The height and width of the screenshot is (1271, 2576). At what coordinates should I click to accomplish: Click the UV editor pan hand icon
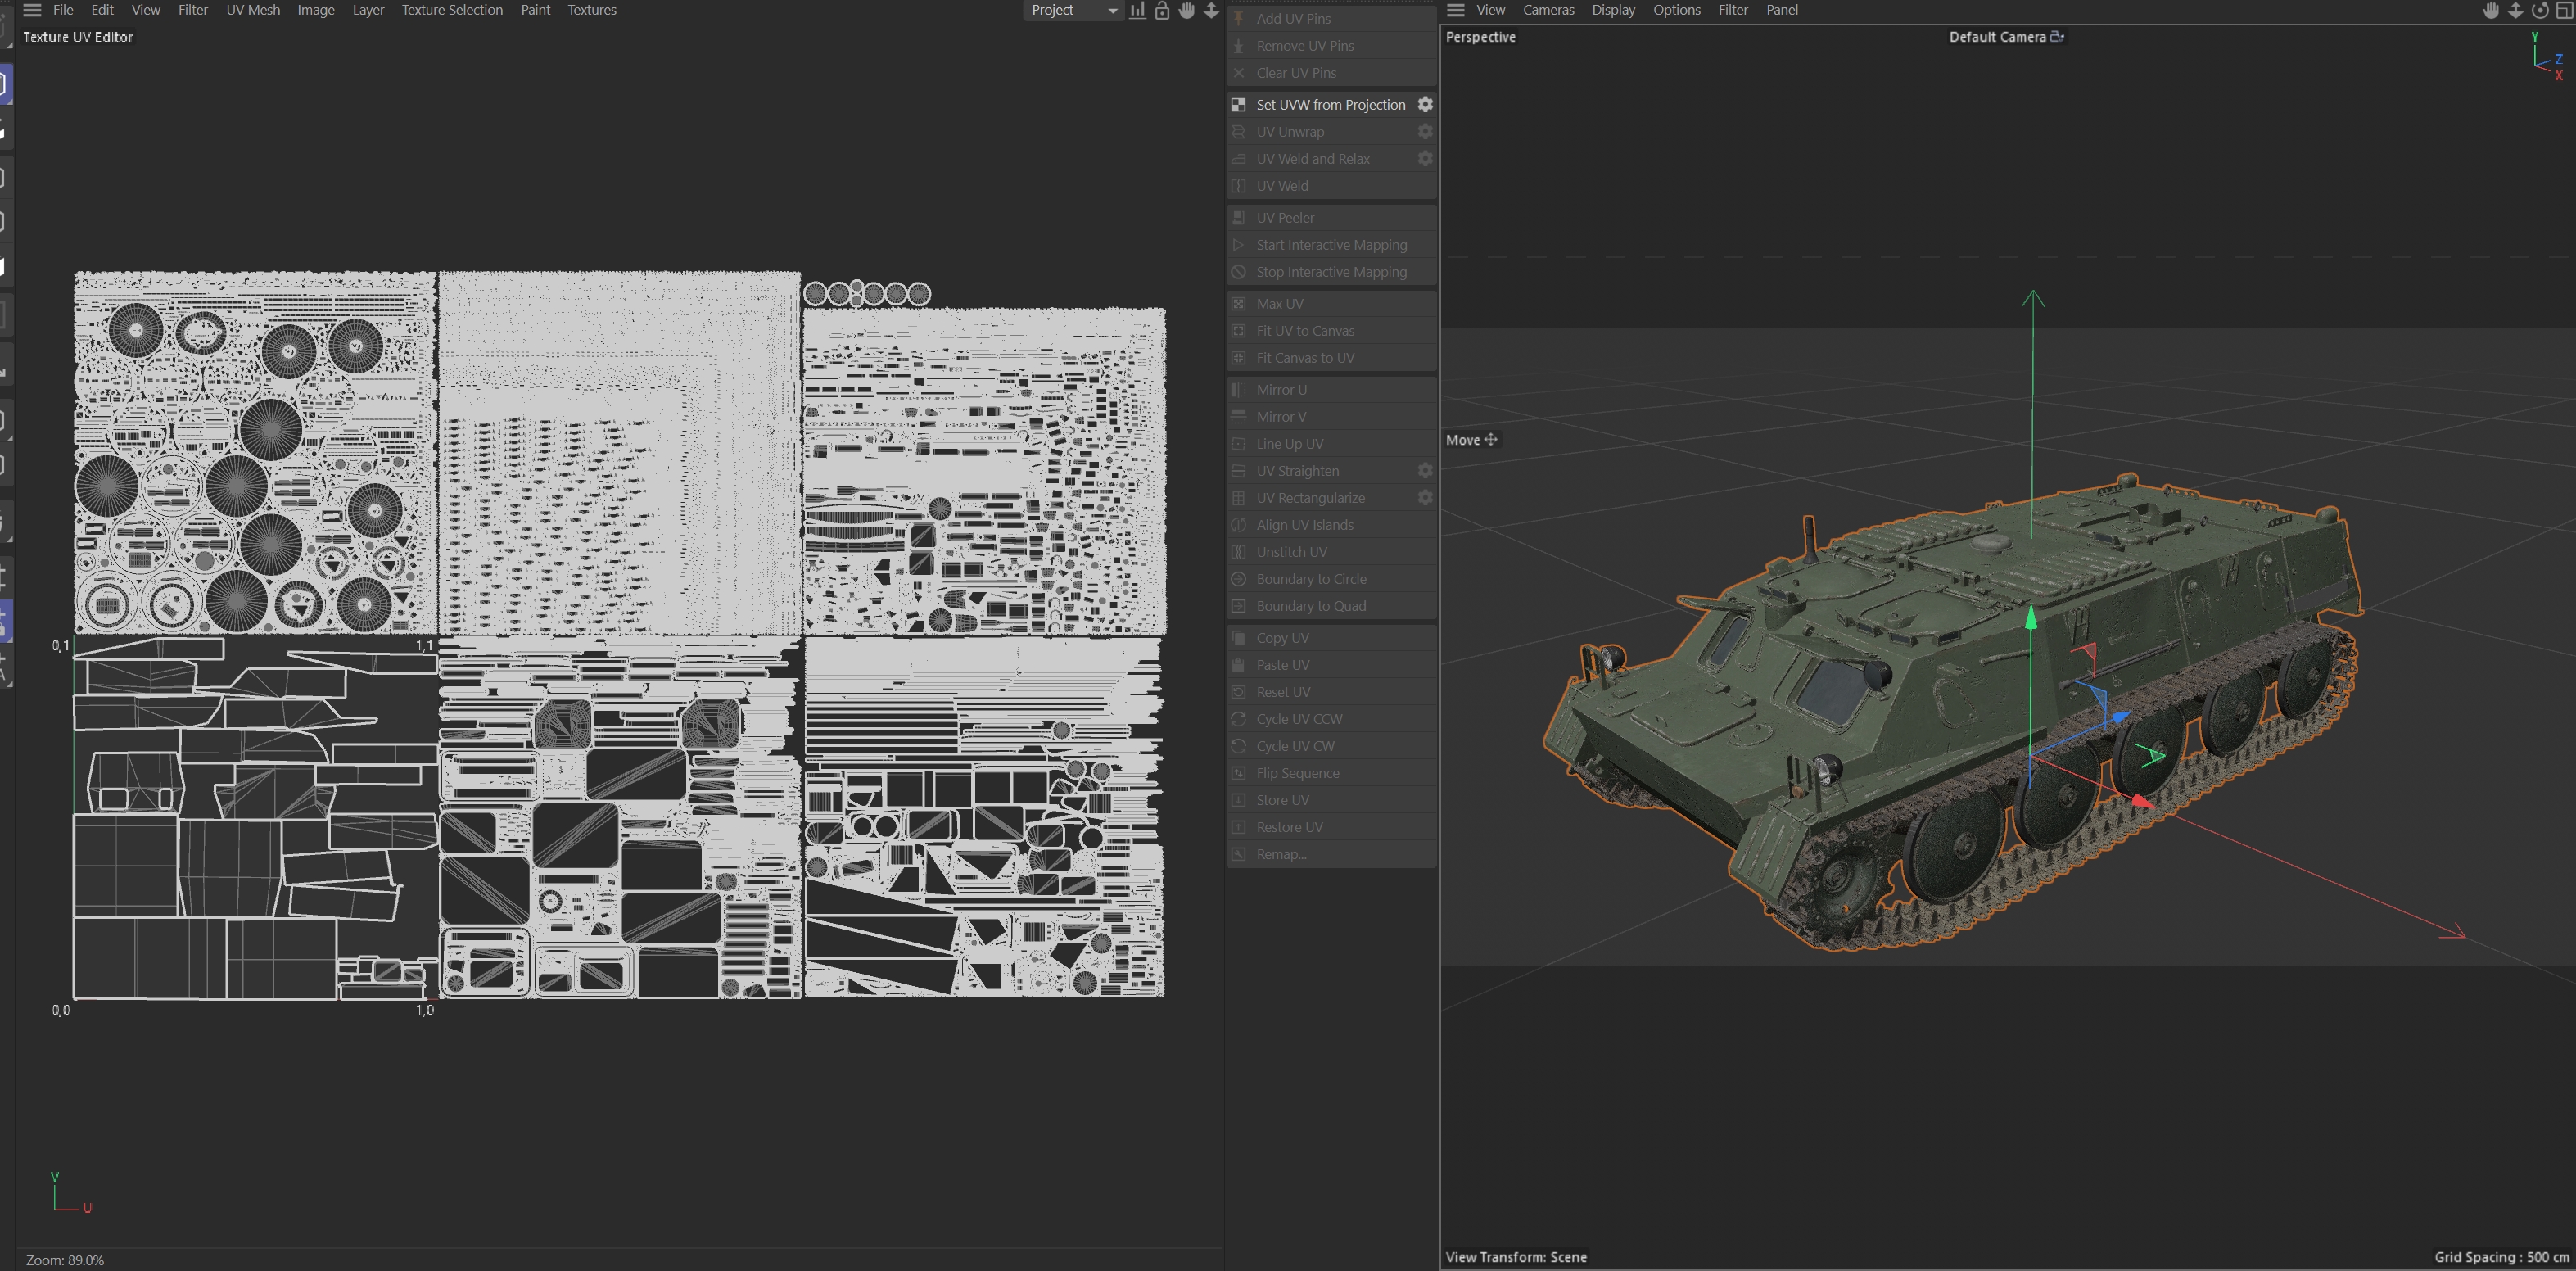(1186, 10)
